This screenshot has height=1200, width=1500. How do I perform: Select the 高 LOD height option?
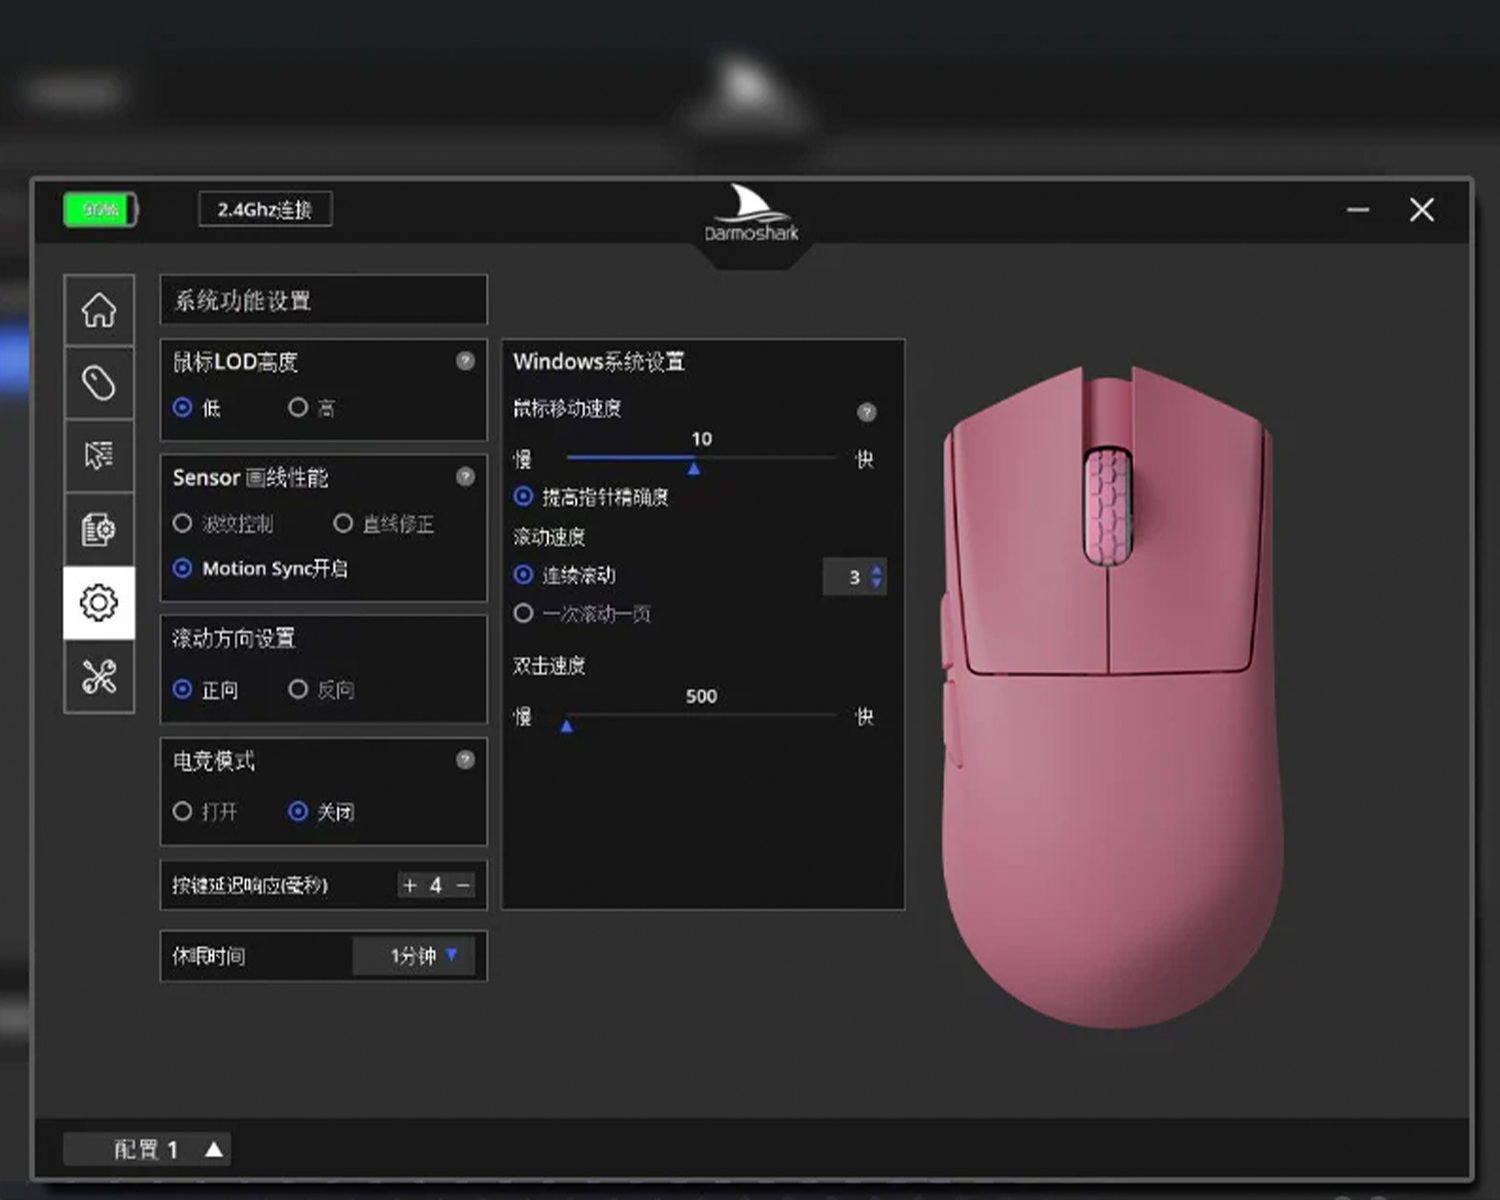(298, 407)
